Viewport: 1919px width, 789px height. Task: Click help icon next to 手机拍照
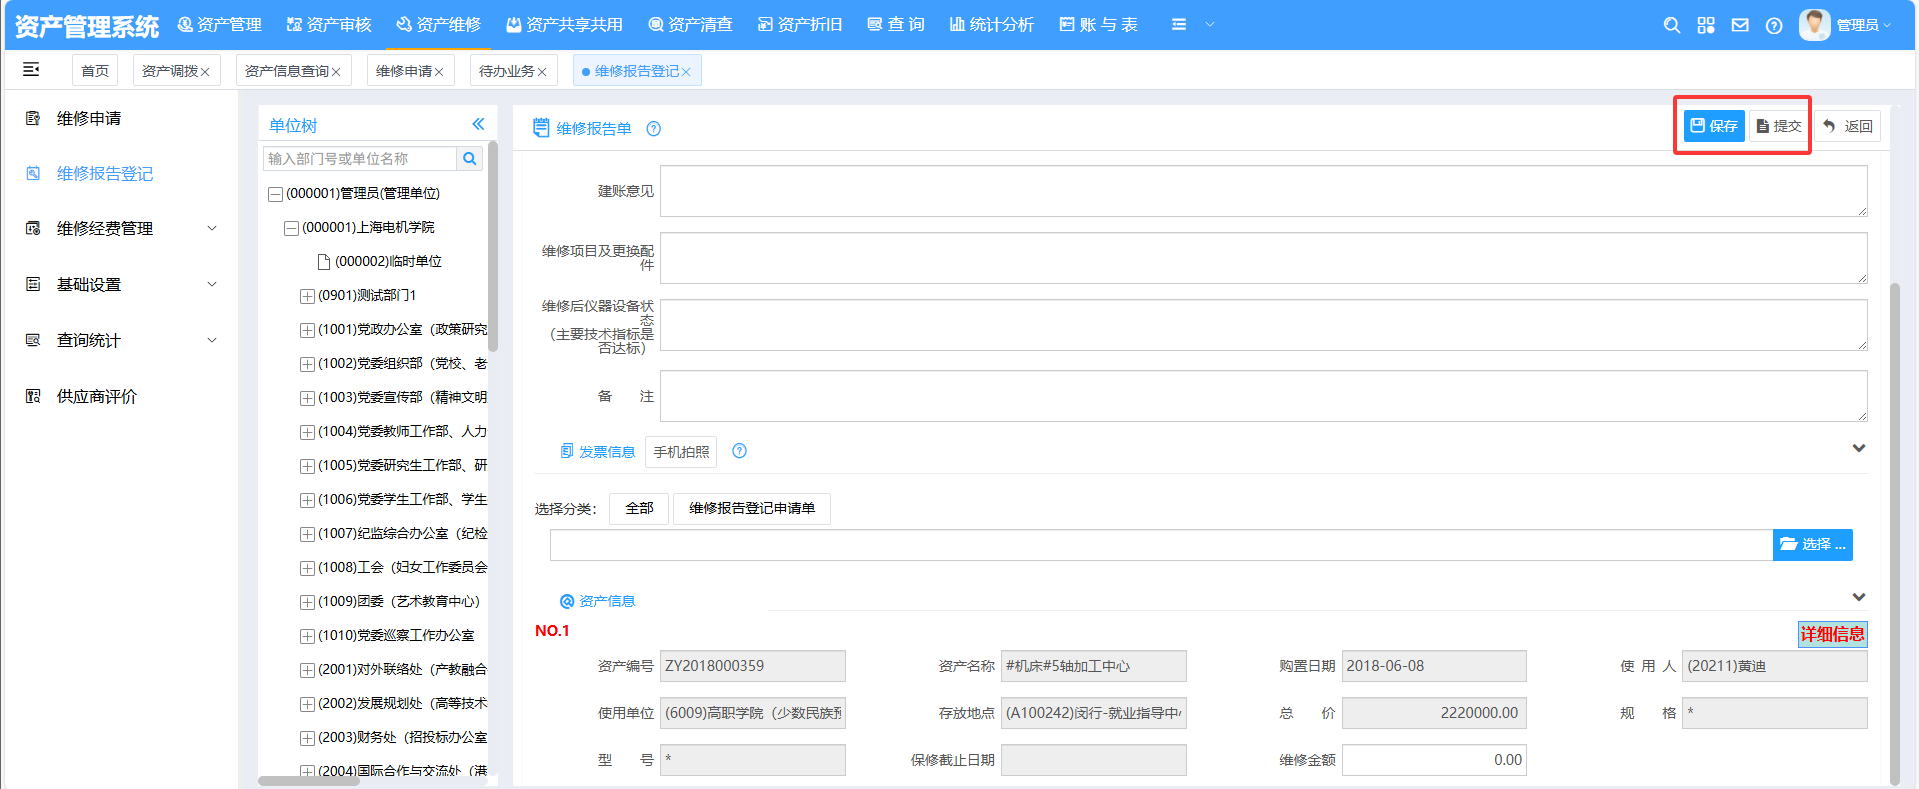[x=740, y=451]
